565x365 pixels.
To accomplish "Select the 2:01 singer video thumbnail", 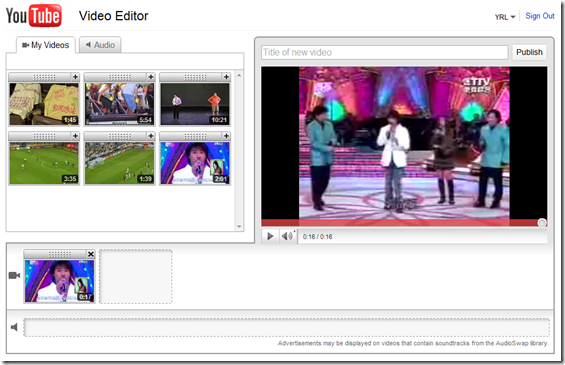I will [x=195, y=163].
